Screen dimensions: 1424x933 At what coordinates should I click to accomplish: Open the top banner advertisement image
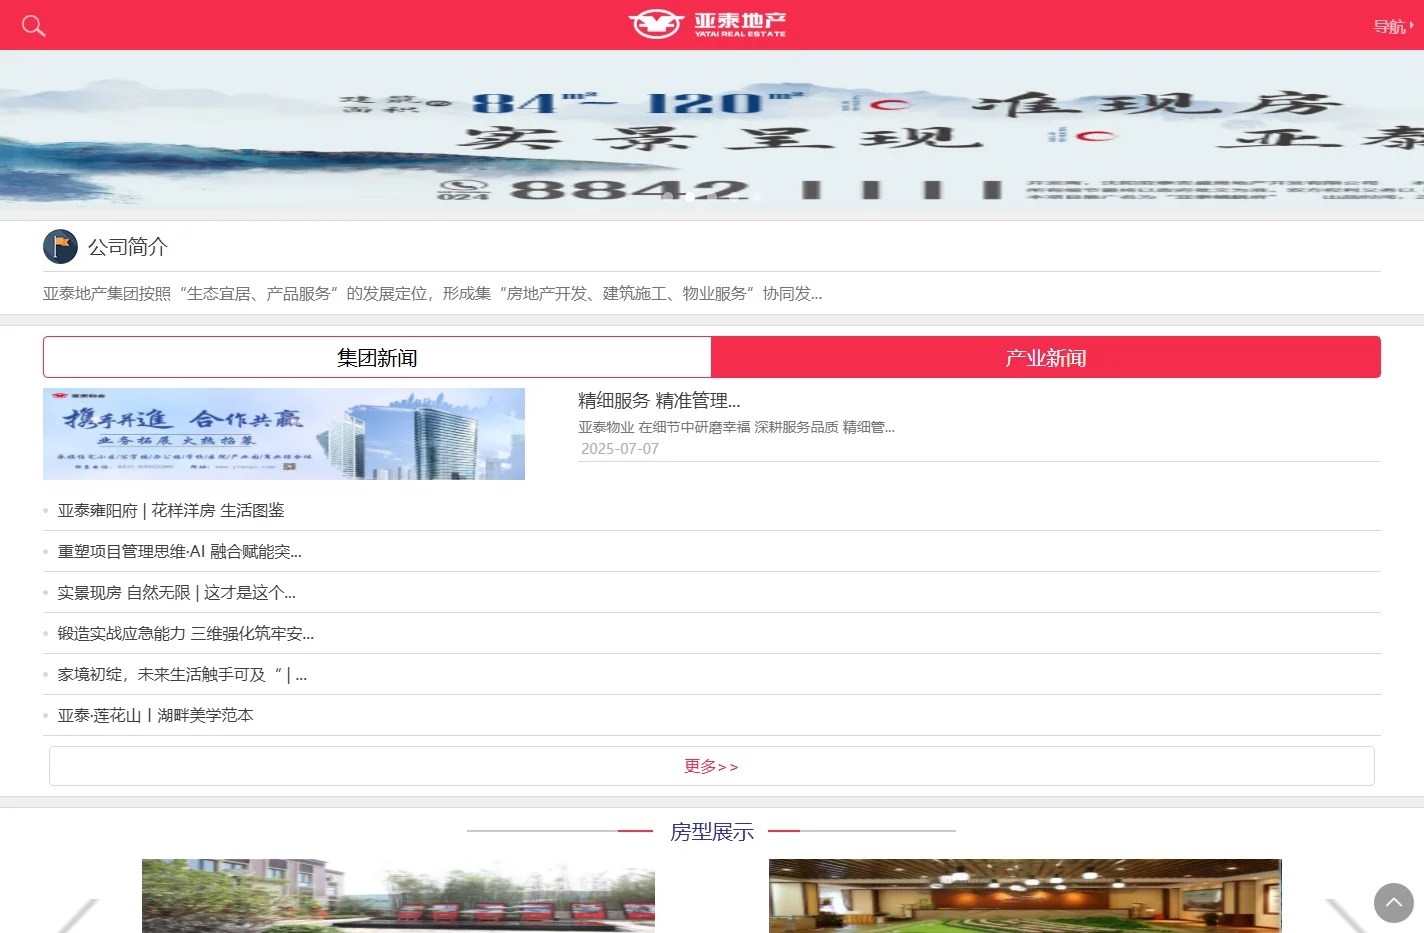(712, 130)
